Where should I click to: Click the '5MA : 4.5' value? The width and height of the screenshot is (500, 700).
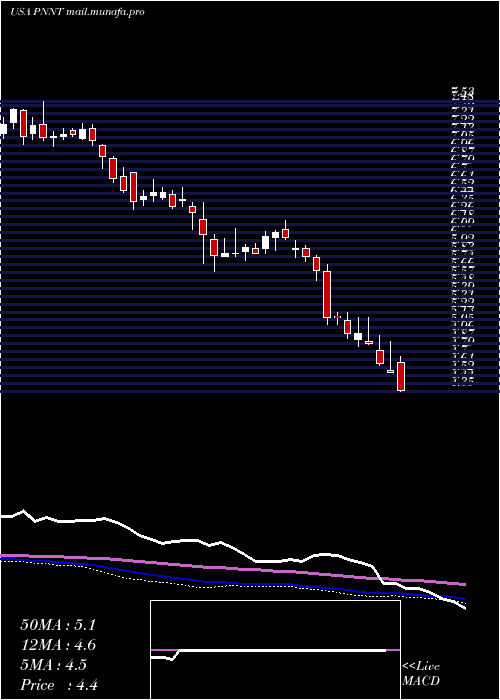coord(54,665)
